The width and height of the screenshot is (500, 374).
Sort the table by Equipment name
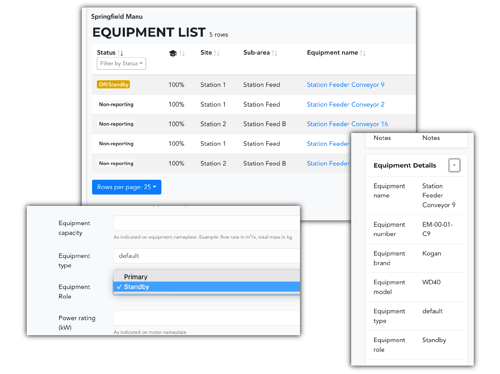tap(363, 53)
